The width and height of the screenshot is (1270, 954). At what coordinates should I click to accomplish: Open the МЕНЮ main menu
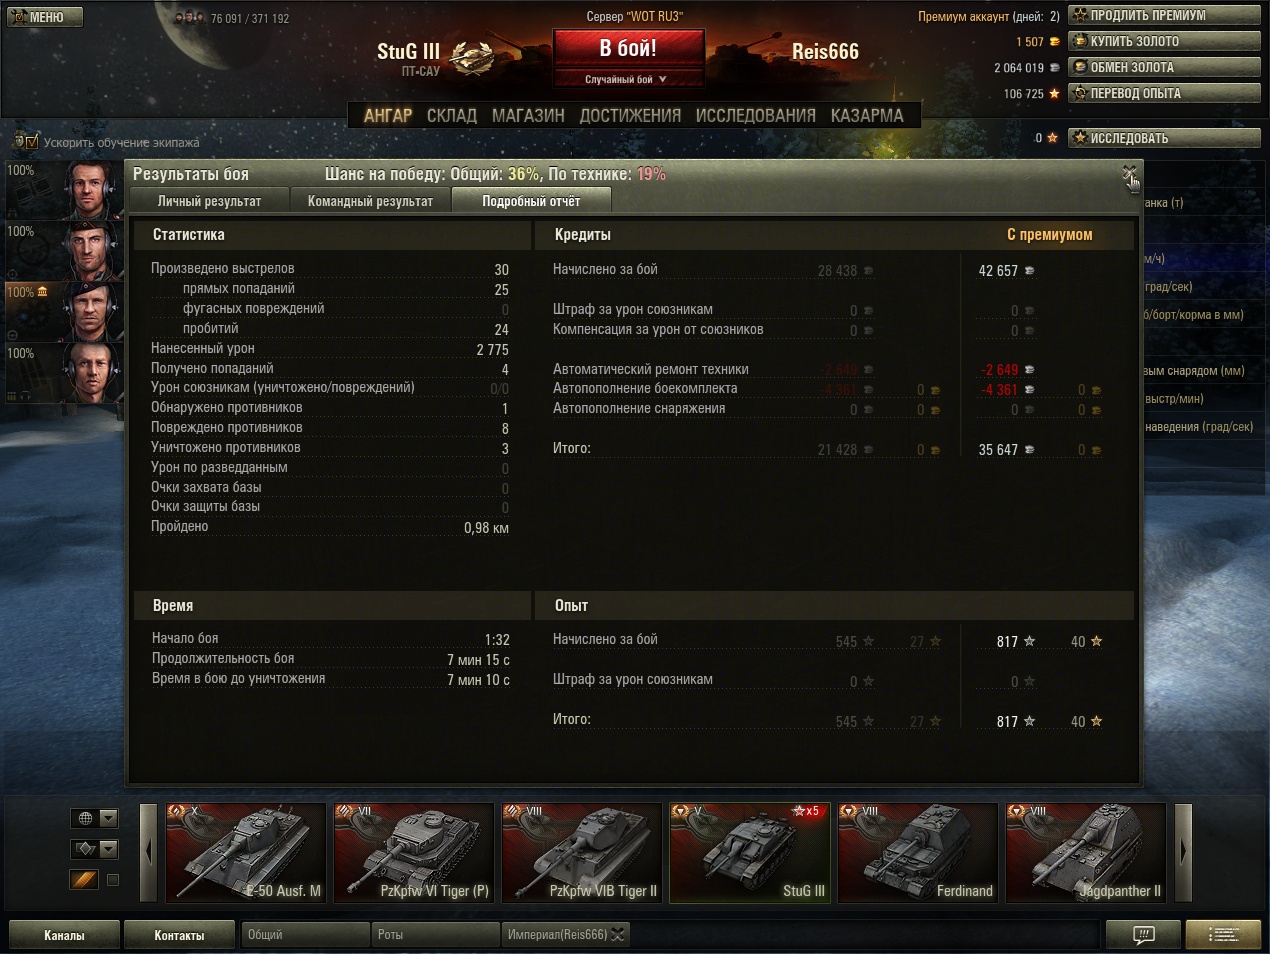pos(45,17)
